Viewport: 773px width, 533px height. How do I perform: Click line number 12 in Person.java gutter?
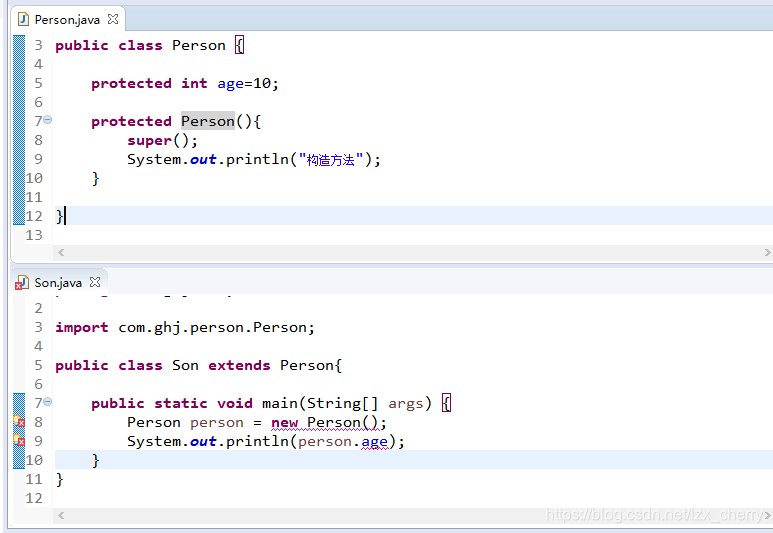(x=34, y=216)
